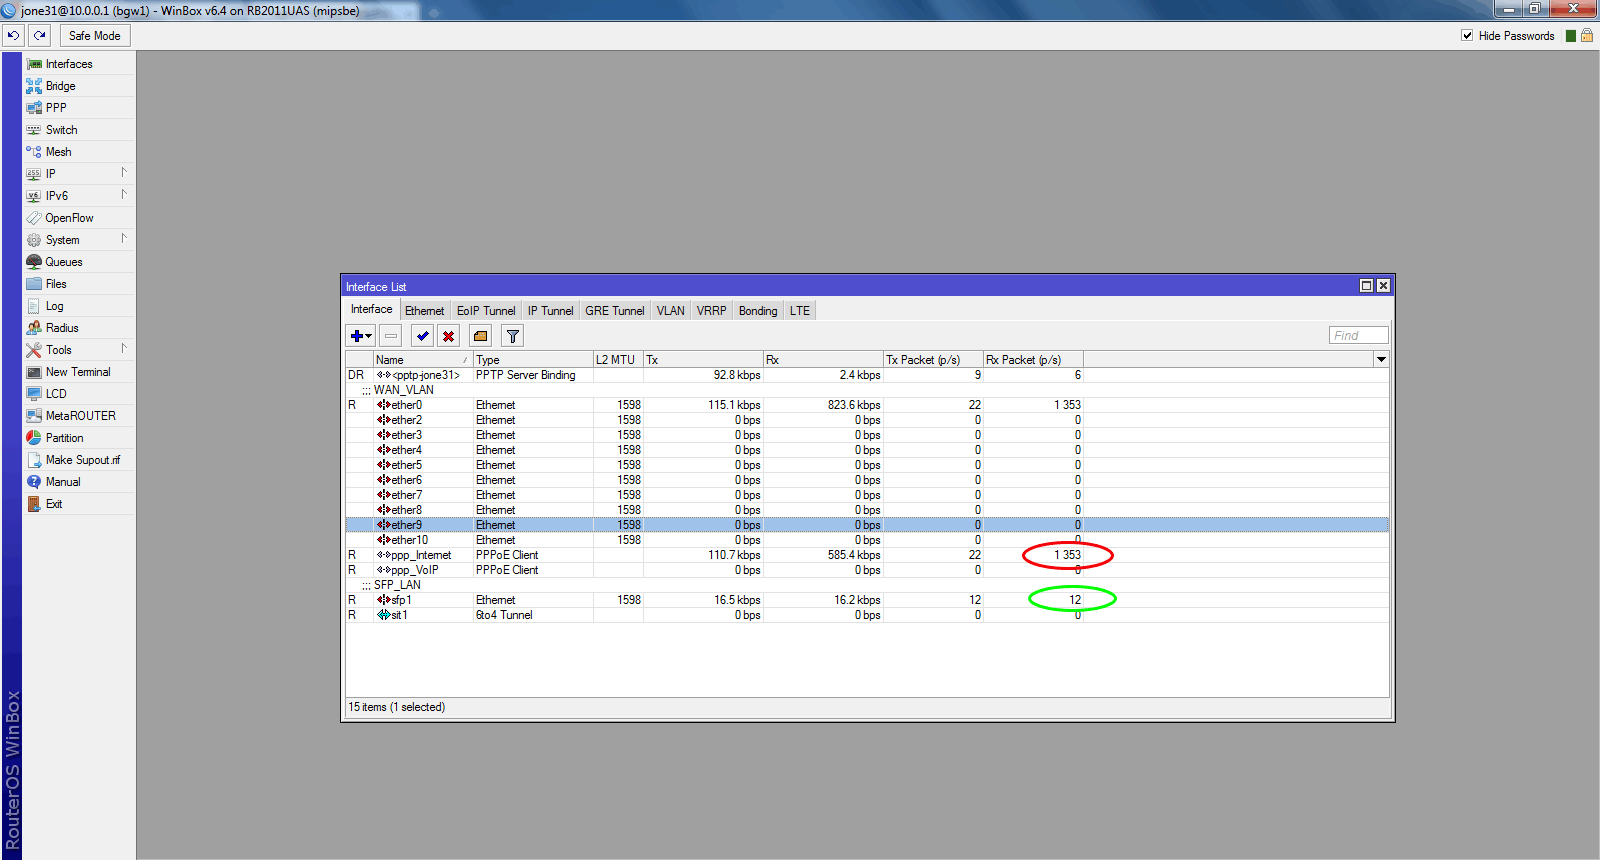Sort by Tx Packet (p/s) column header
Image resolution: width=1600 pixels, height=860 pixels.
click(x=933, y=360)
